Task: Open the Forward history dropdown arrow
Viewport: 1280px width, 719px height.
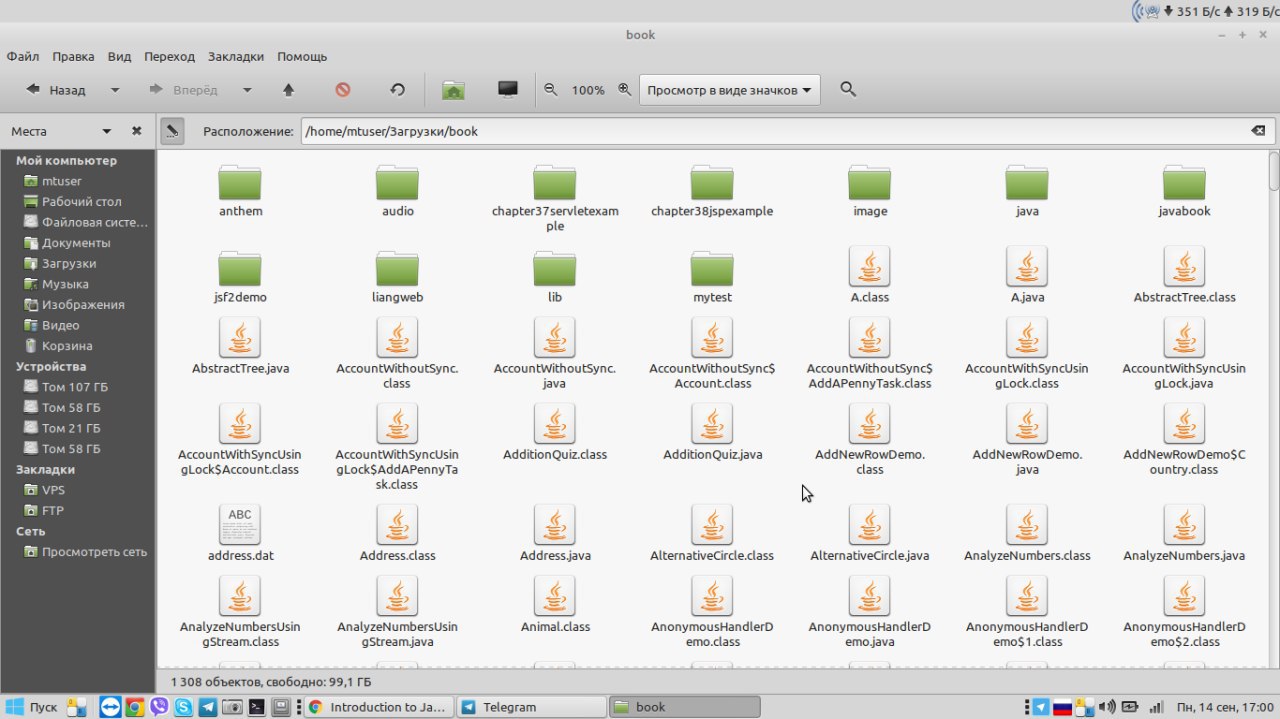Action: tap(247, 90)
